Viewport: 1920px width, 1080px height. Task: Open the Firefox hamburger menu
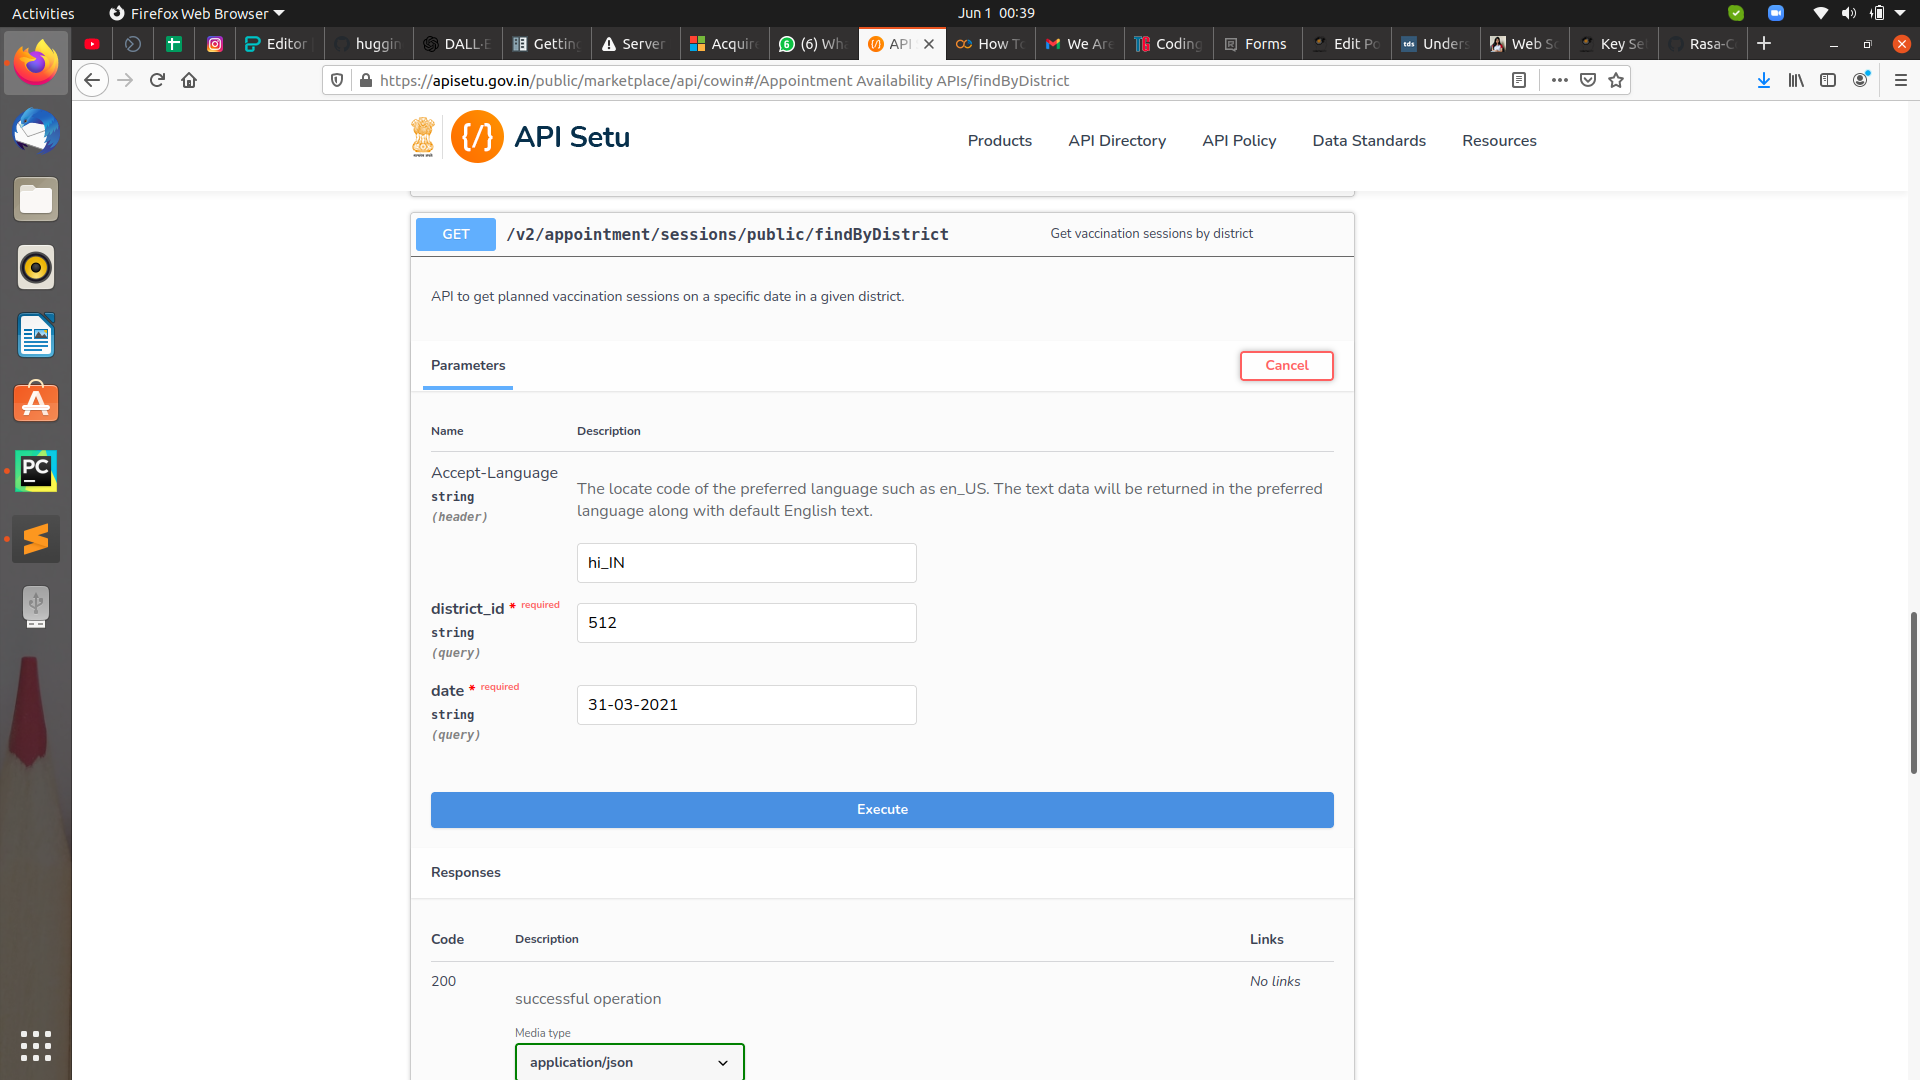[x=1901, y=80]
